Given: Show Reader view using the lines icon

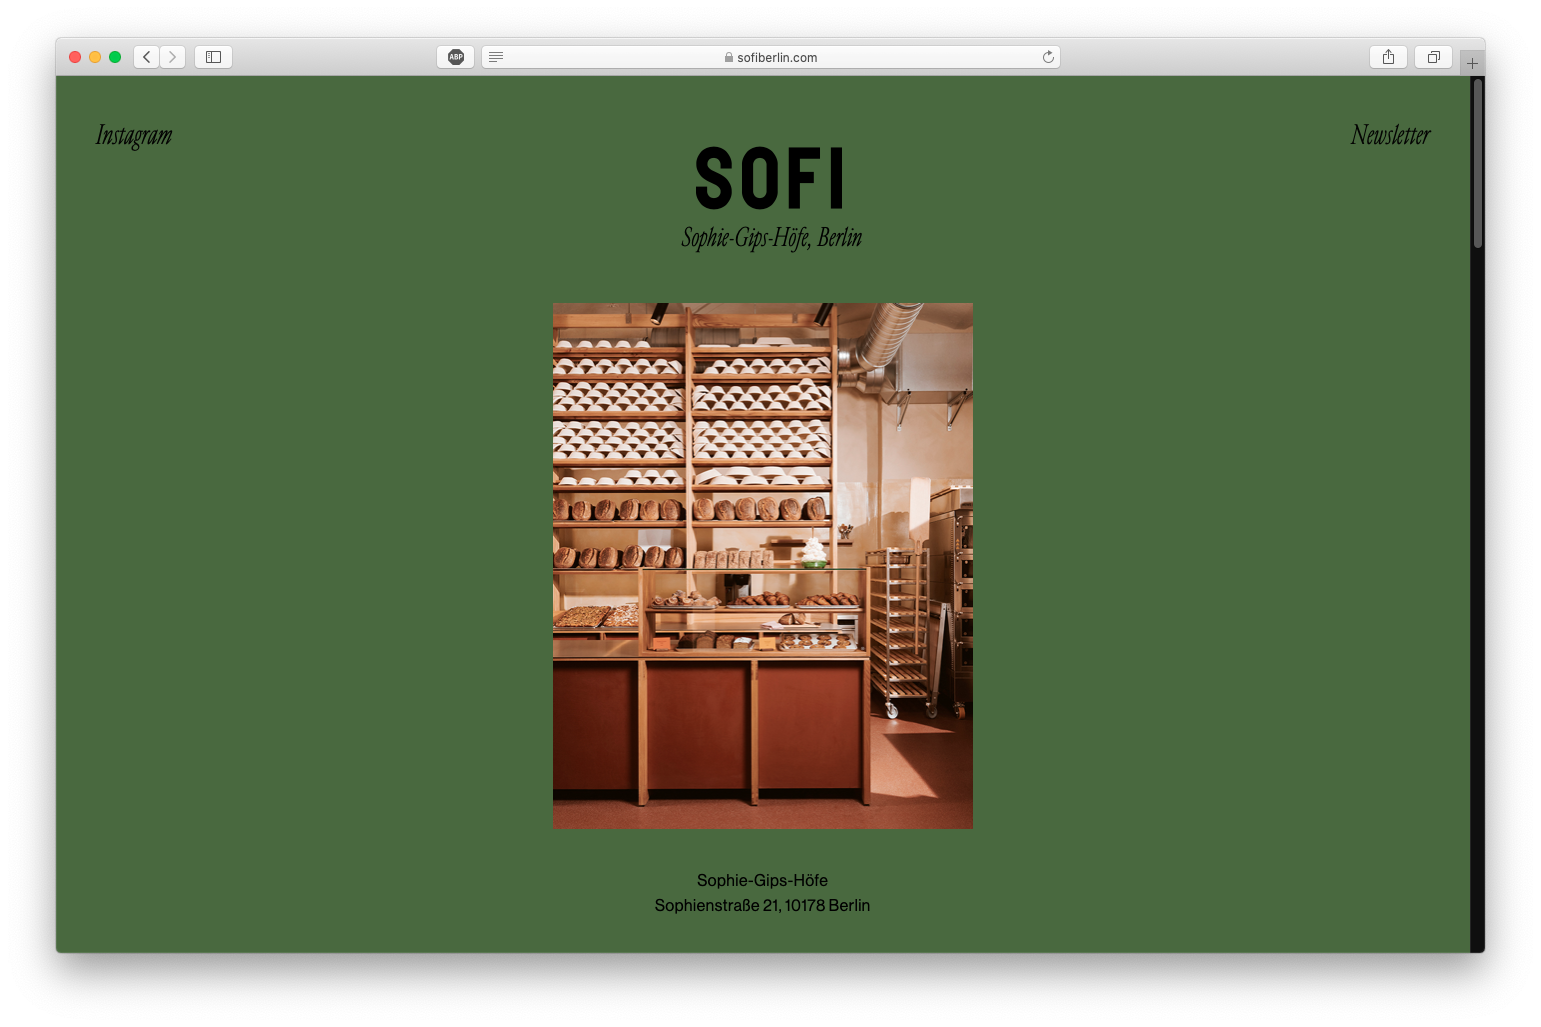Looking at the screenshot, I should coord(496,57).
